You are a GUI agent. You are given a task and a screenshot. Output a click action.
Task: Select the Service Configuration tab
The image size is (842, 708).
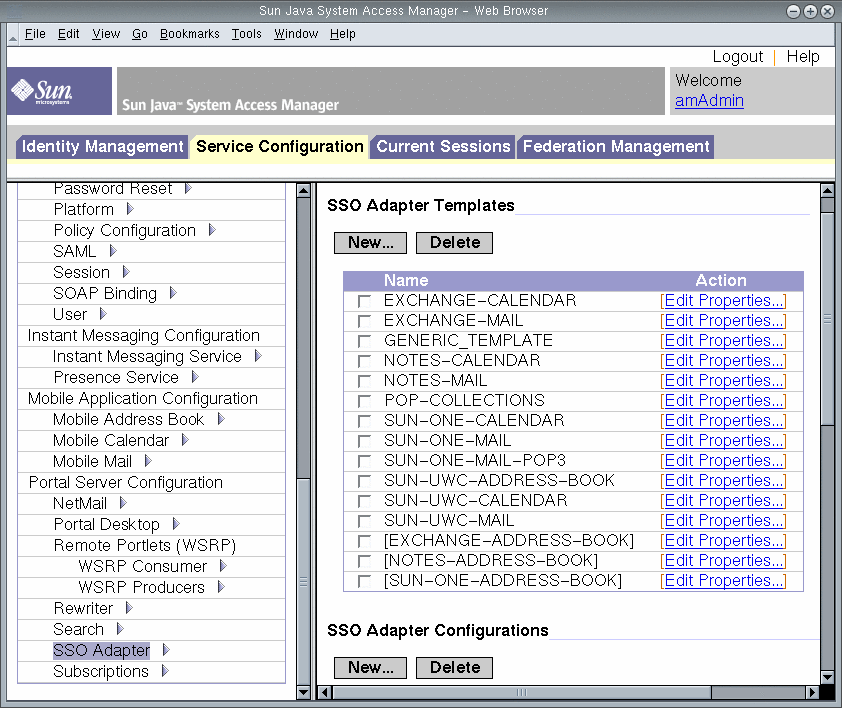(x=279, y=147)
